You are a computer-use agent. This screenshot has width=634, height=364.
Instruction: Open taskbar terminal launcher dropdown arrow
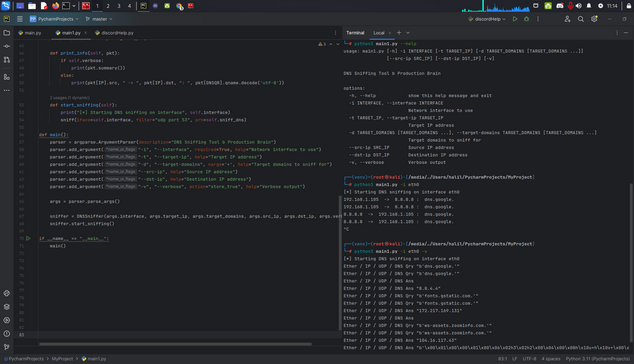pos(74,6)
